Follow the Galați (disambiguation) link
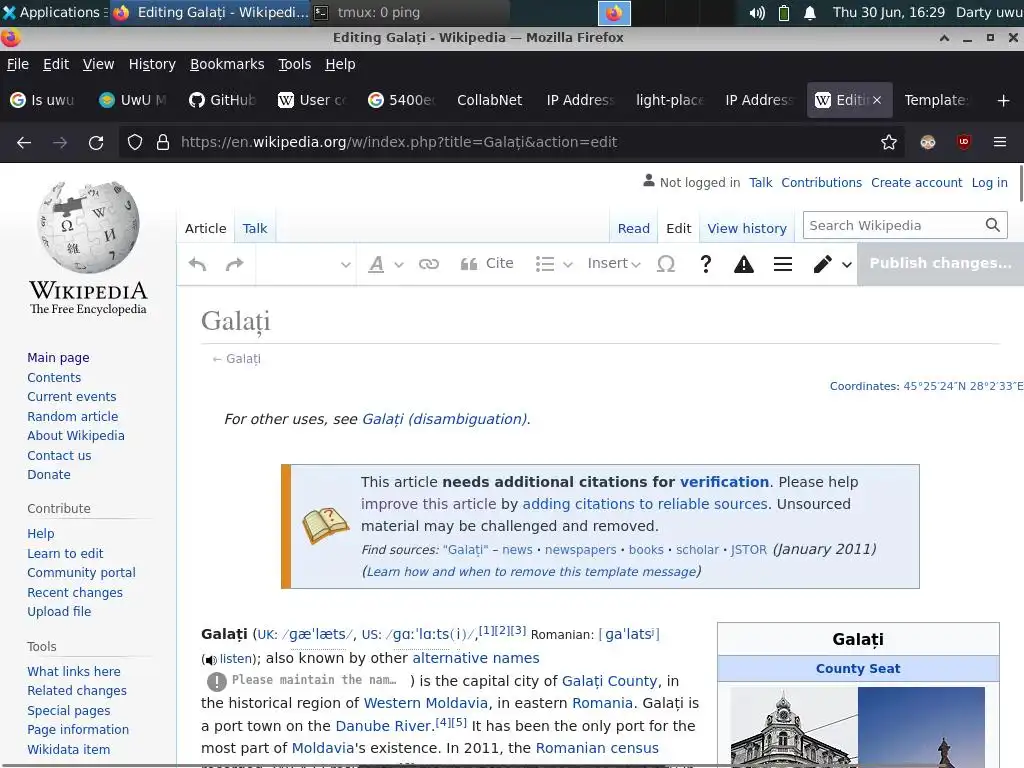 [445, 419]
